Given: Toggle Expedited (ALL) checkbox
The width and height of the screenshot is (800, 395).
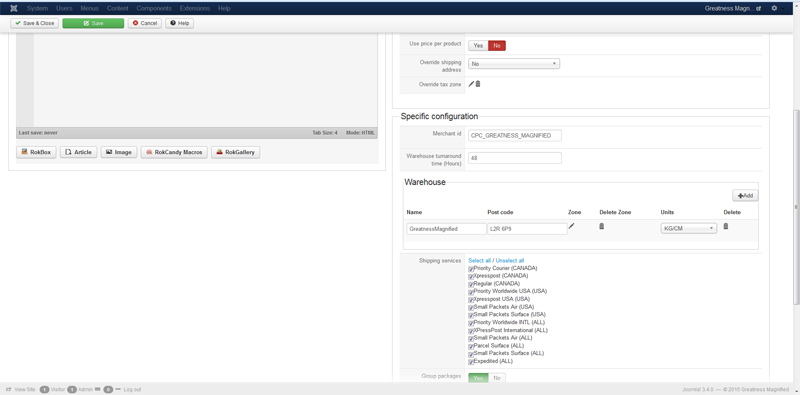Looking at the screenshot, I should [471, 362].
